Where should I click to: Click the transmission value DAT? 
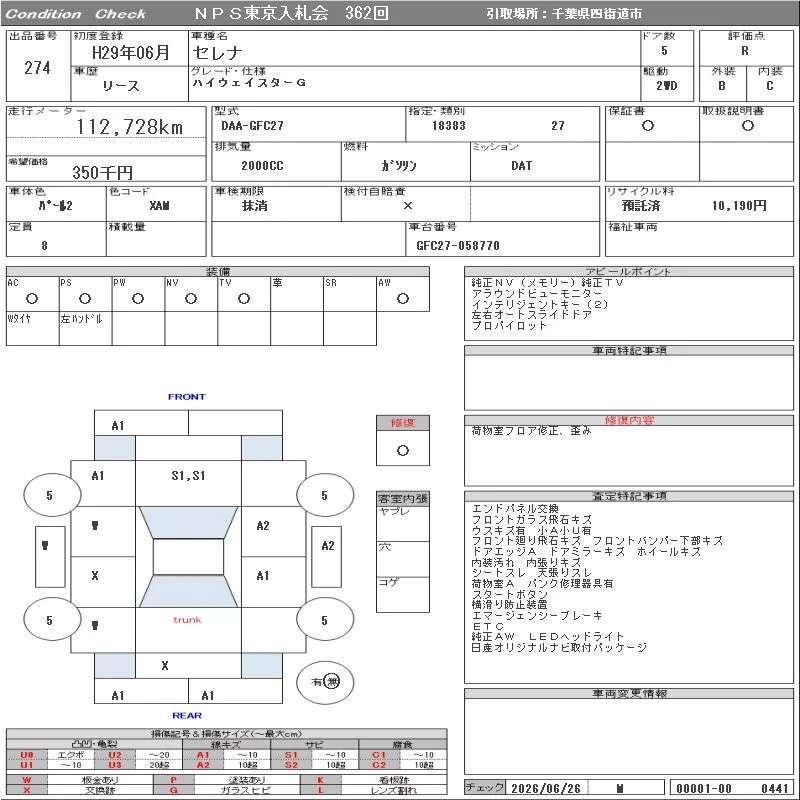click(521, 165)
